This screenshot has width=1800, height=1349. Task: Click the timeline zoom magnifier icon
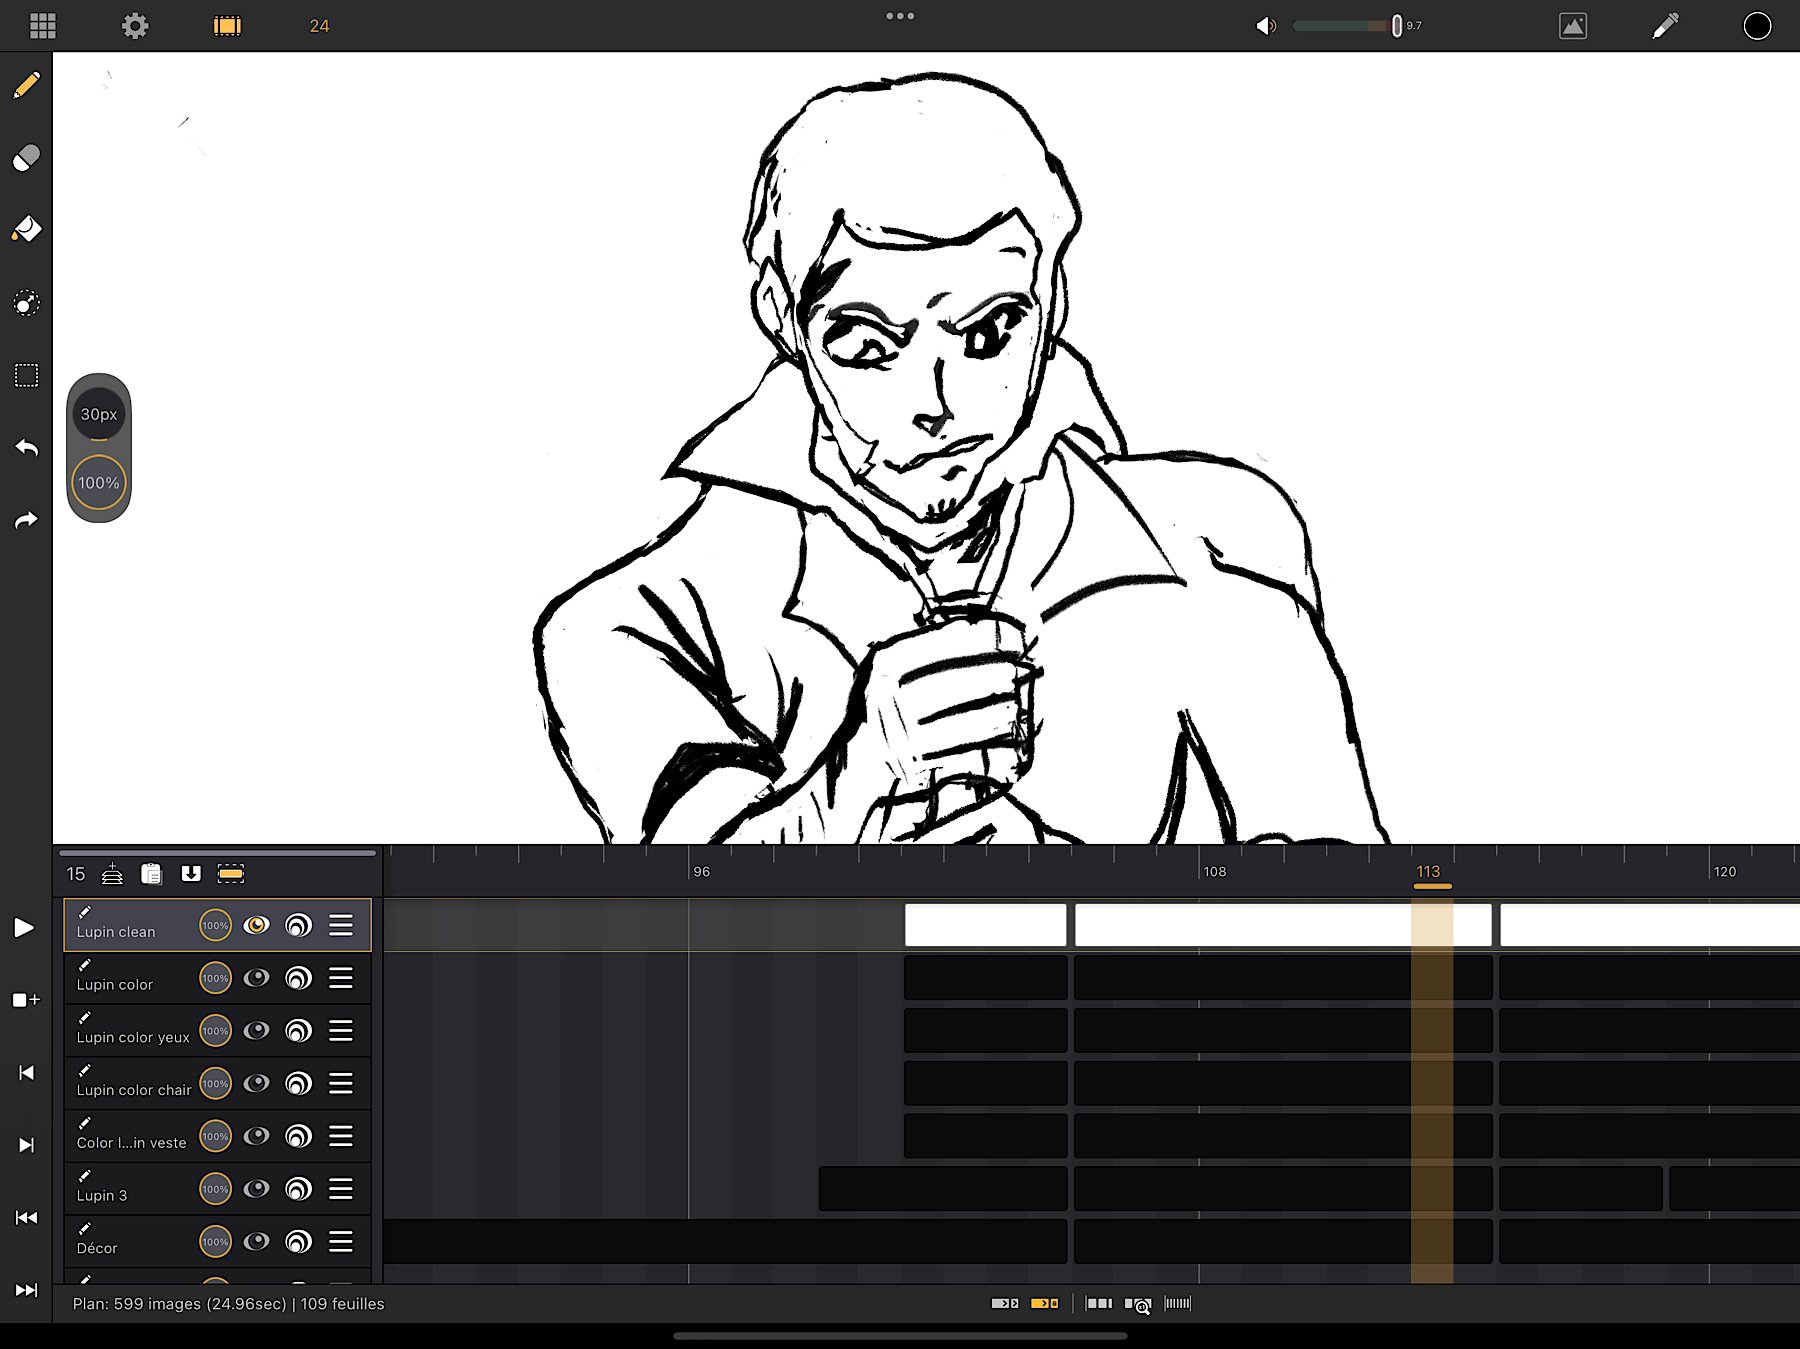(1138, 1304)
